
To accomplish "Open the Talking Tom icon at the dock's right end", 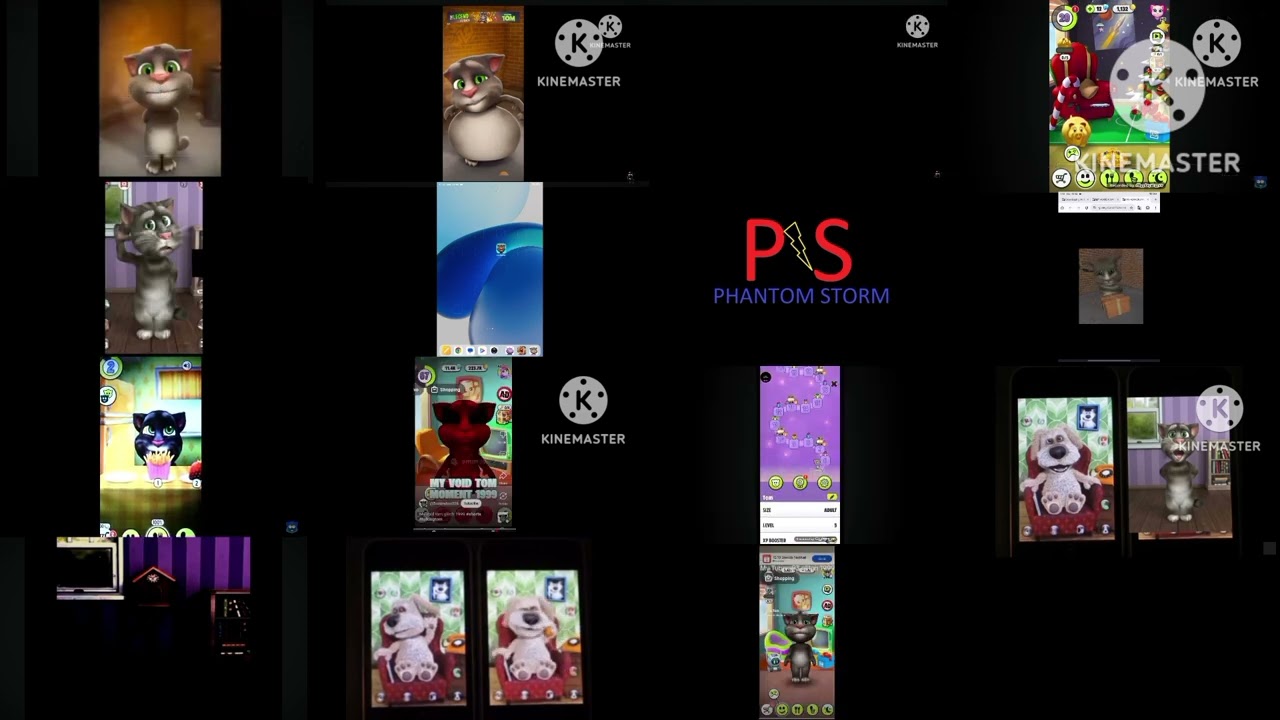I will coord(534,350).
